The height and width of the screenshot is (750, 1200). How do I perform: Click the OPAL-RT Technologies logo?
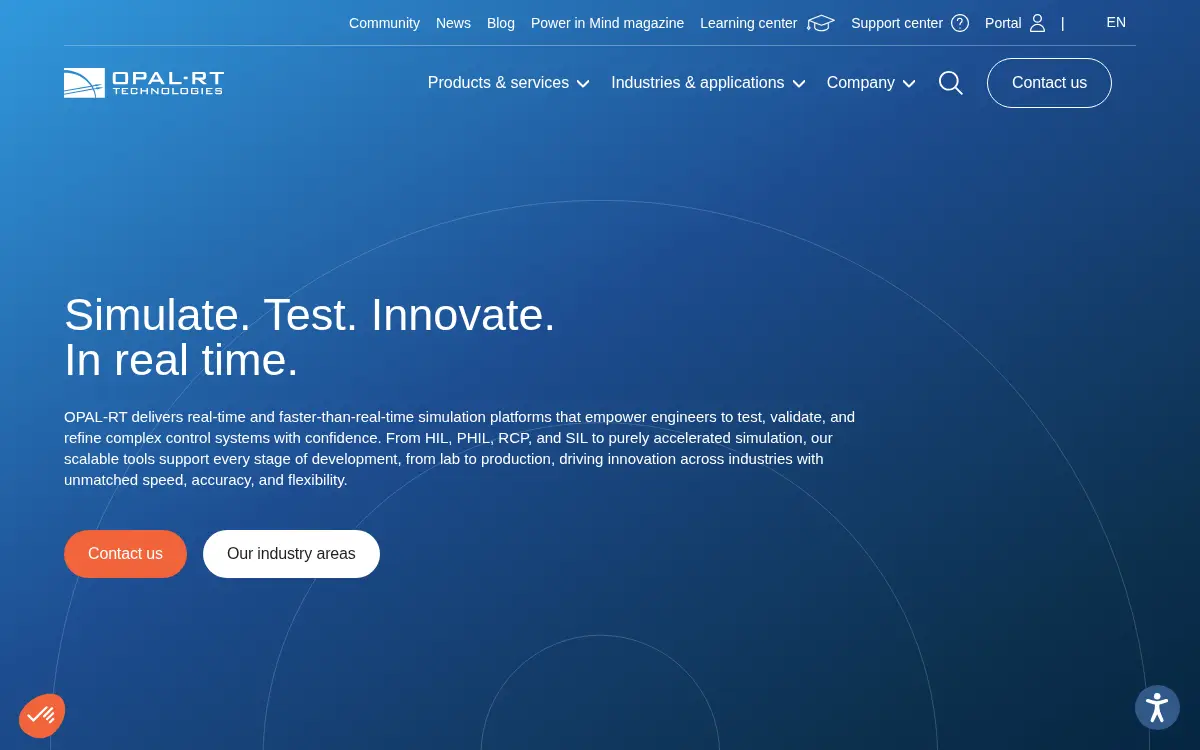click(x=144, y=83)
